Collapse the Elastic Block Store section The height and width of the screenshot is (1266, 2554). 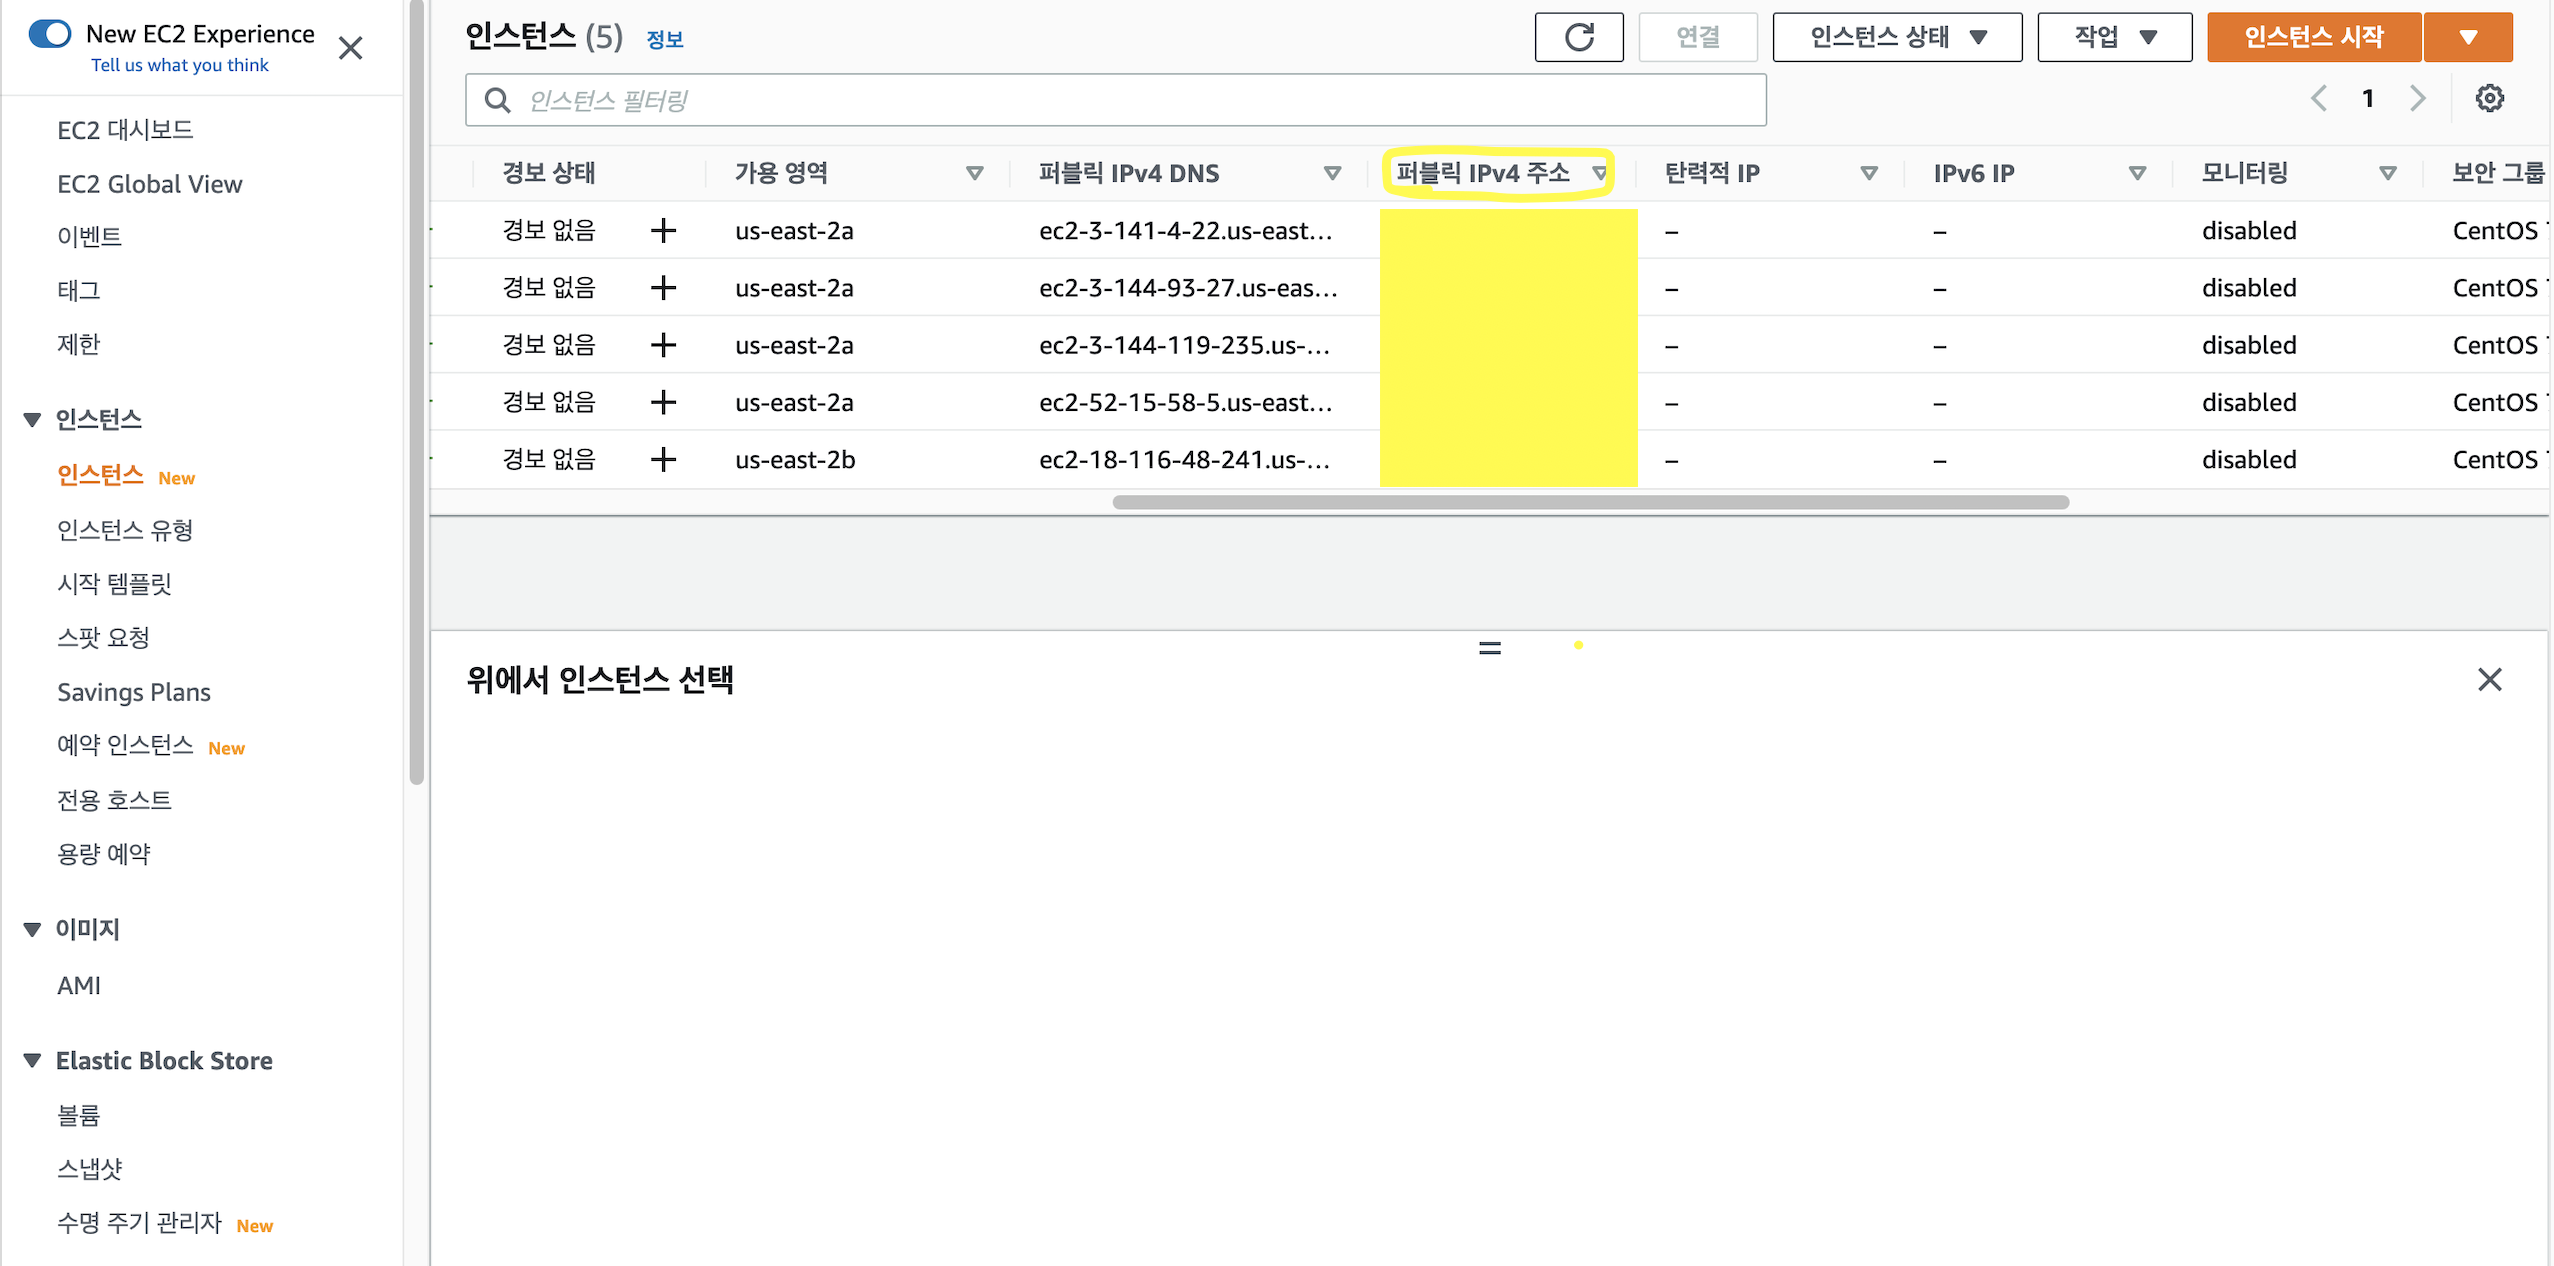[x=32, y=1060]
